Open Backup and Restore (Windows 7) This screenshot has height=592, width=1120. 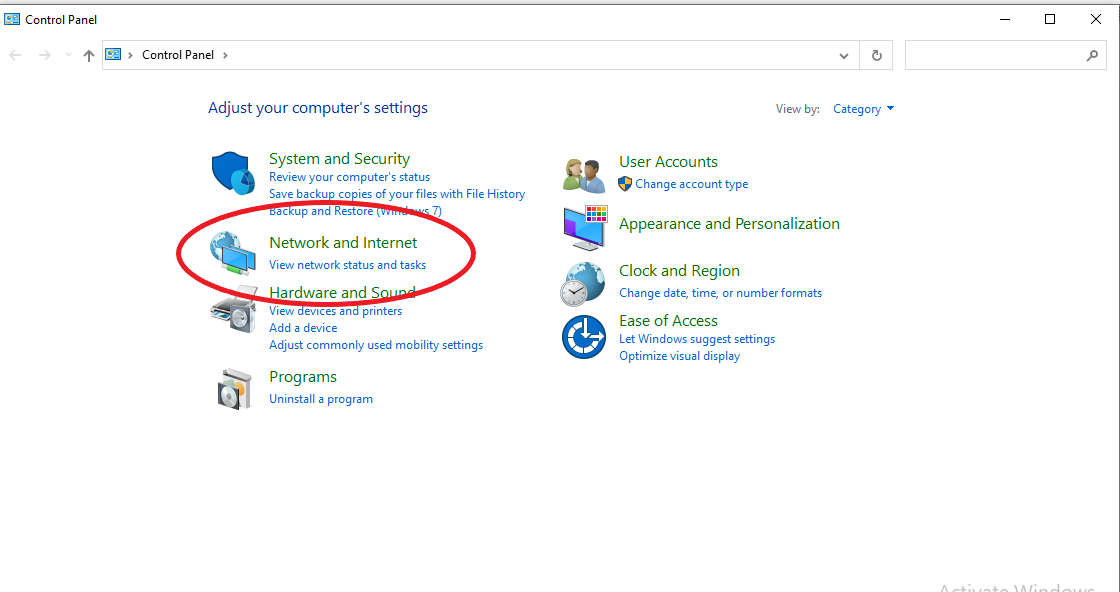(355, 211)
